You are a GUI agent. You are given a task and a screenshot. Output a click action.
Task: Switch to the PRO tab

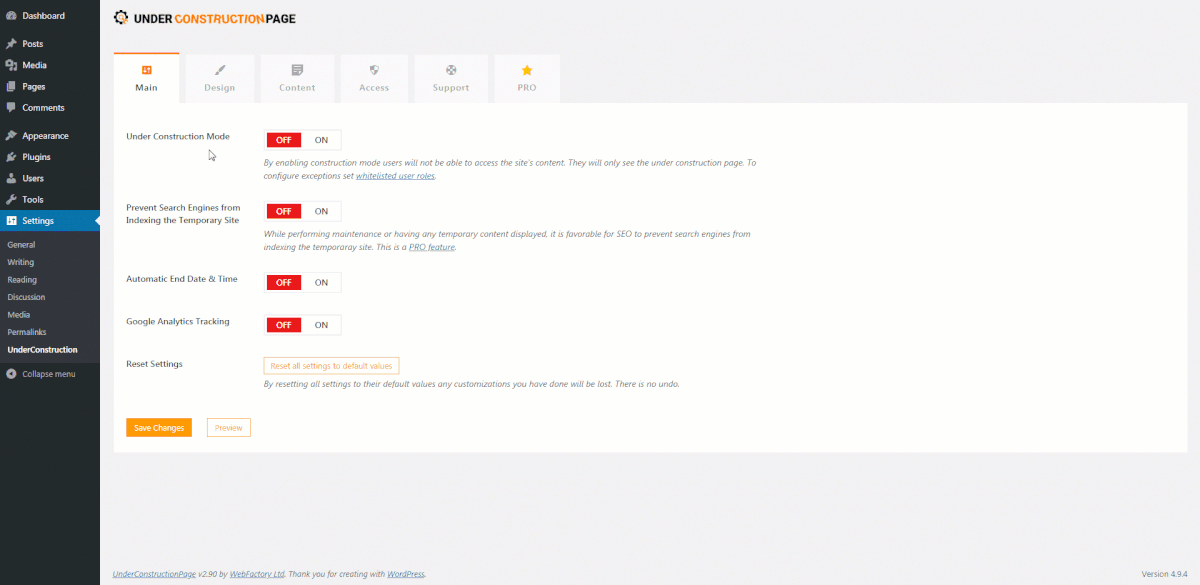tap(527, 79)
